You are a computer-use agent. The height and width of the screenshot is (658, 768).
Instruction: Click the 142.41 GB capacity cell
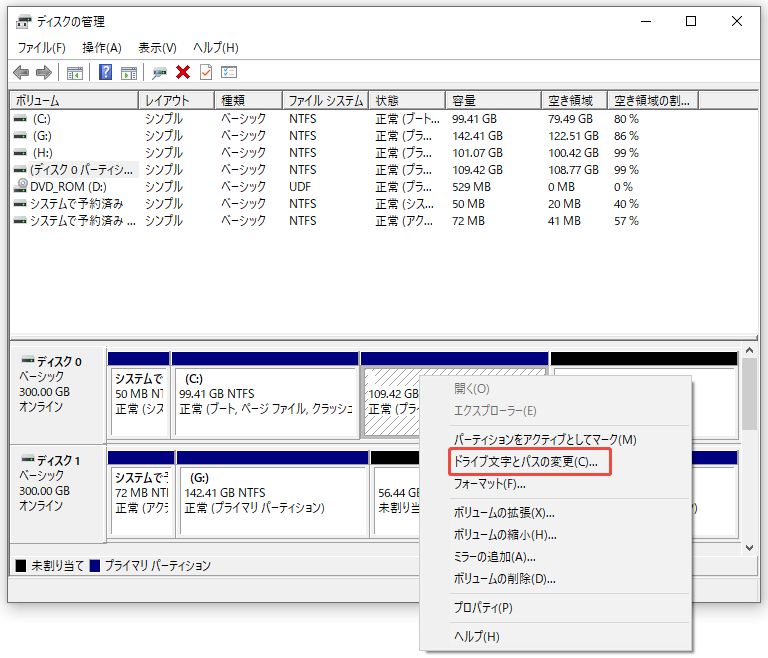coord(478,136)
